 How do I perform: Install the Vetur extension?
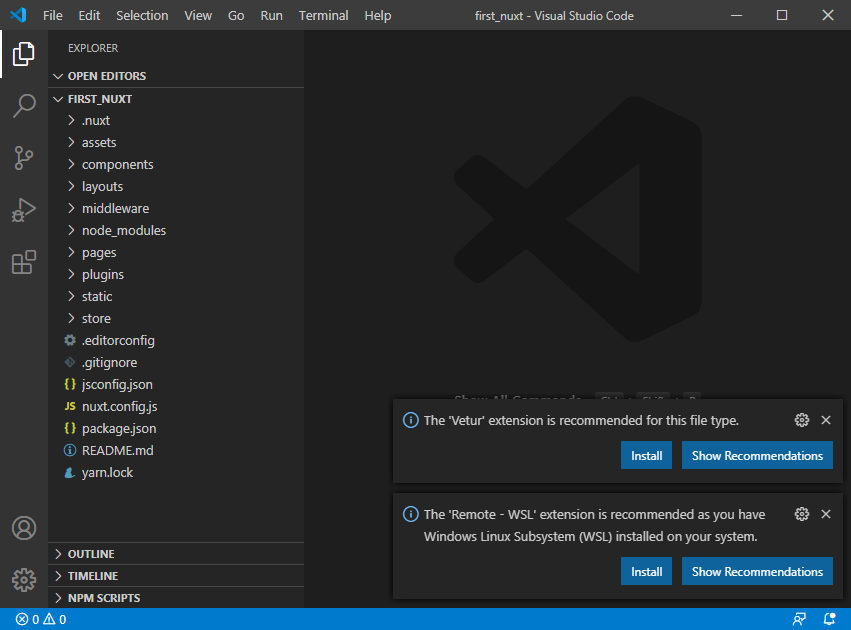[646, 455]
